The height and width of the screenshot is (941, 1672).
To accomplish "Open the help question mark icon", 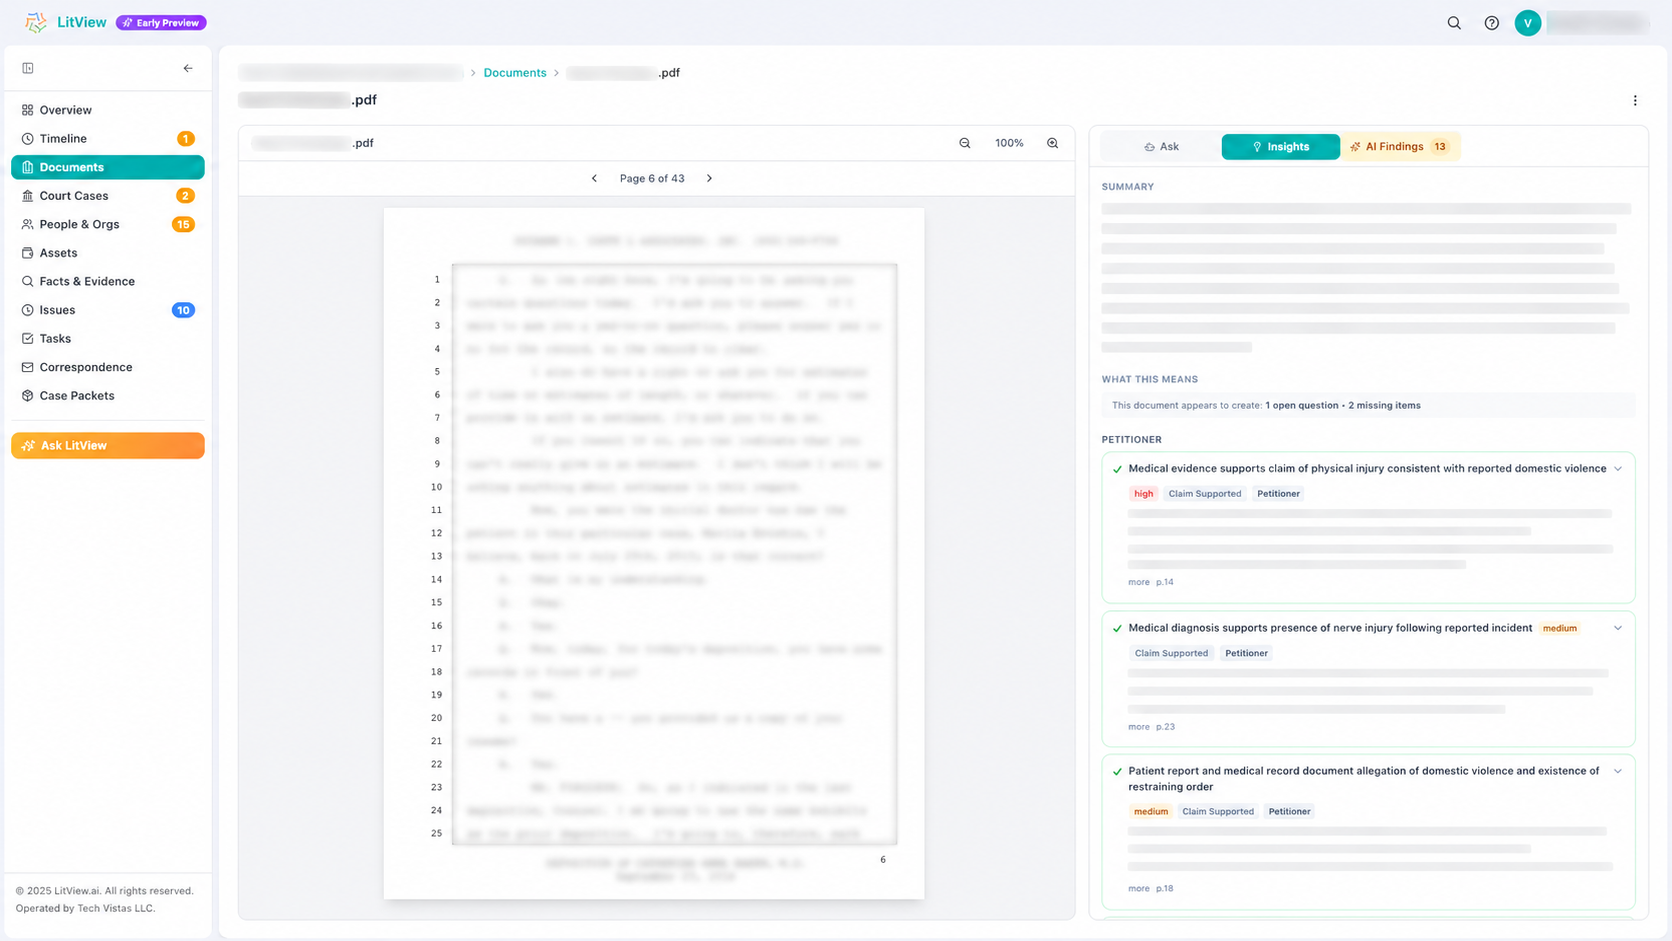I will pos(1491,23).
